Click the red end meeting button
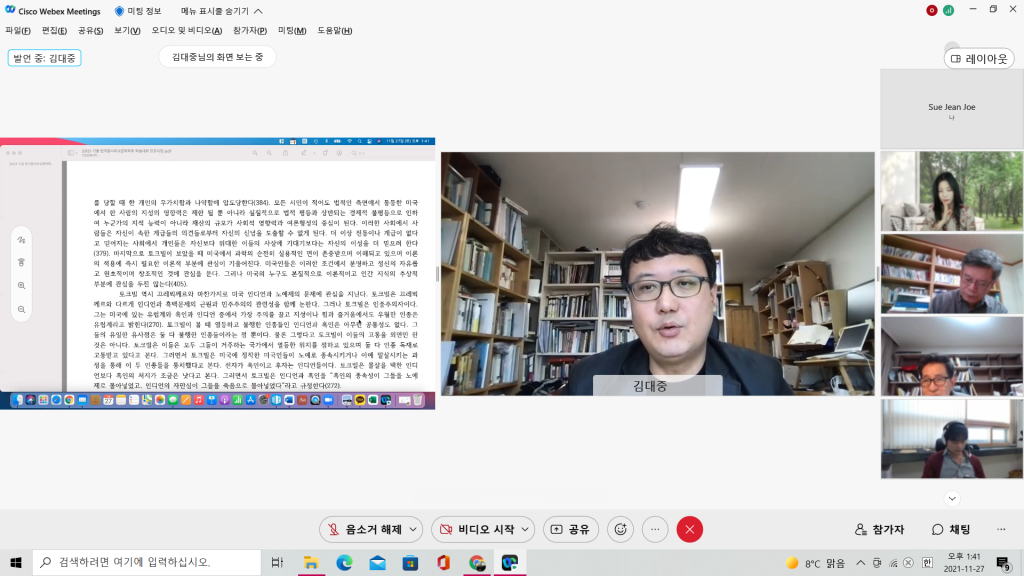The width and height of the screenshot is (1024, 576). 689,529
